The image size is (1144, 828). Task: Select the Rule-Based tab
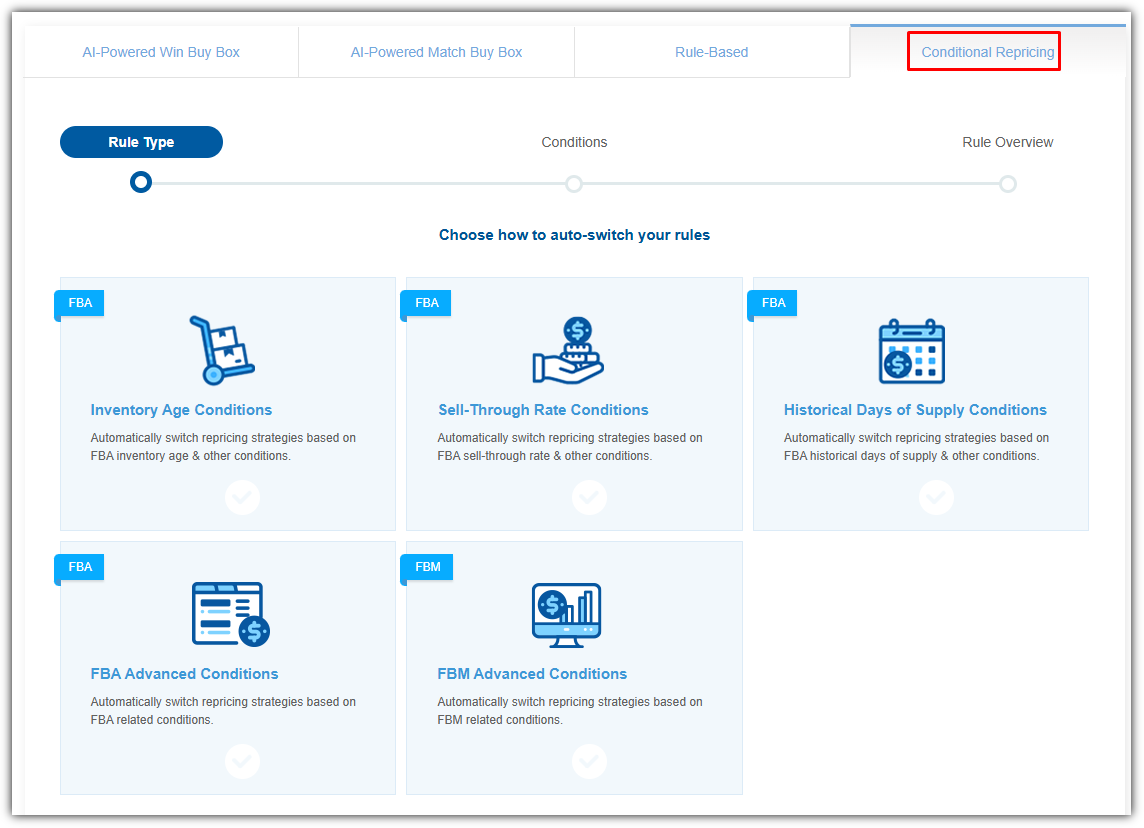[711, 52]
